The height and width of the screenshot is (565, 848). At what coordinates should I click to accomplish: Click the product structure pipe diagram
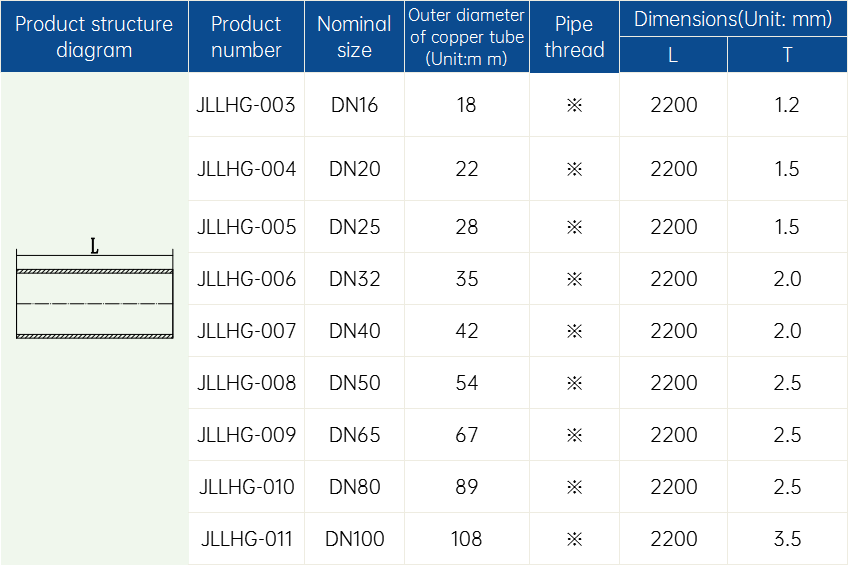coord(95,289)
